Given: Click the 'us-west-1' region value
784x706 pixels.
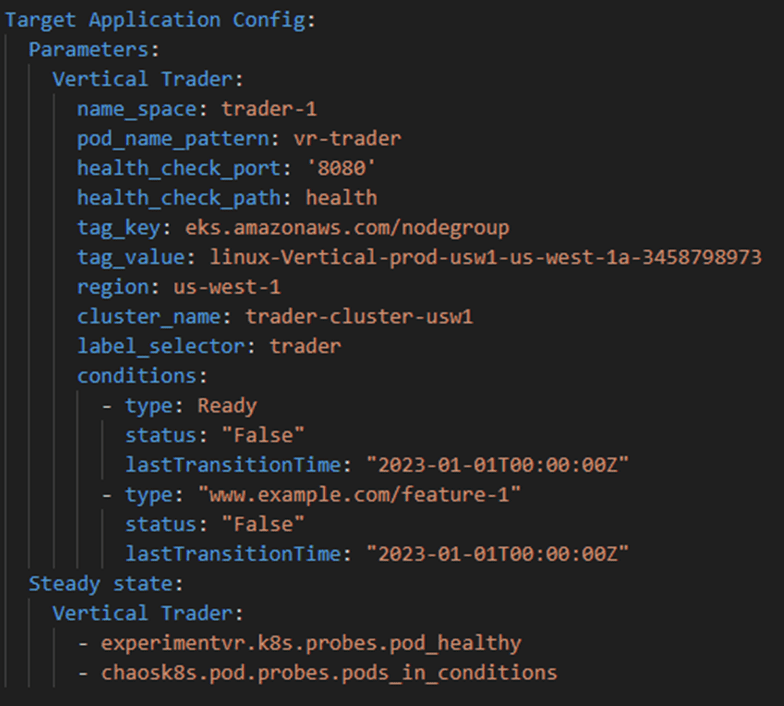Looking at the screenshot, I should point(227,287).
